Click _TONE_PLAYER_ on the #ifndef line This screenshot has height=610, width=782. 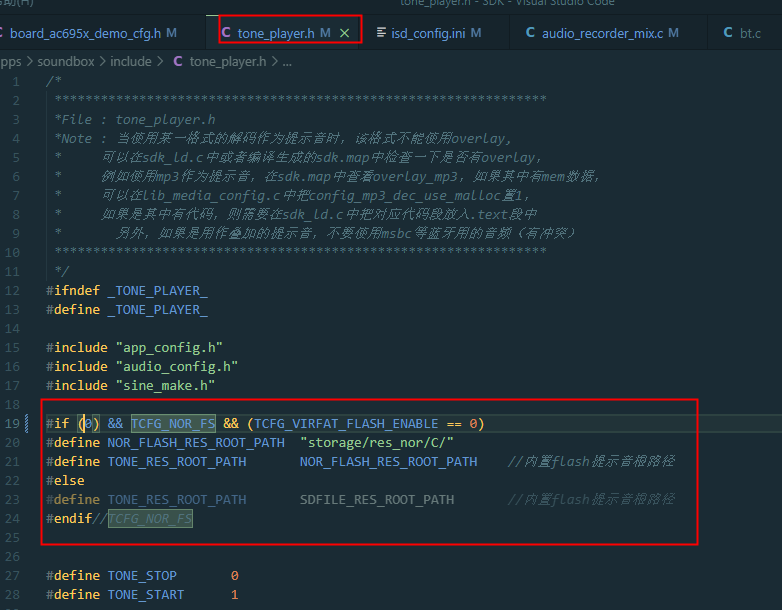coord(158,290)
